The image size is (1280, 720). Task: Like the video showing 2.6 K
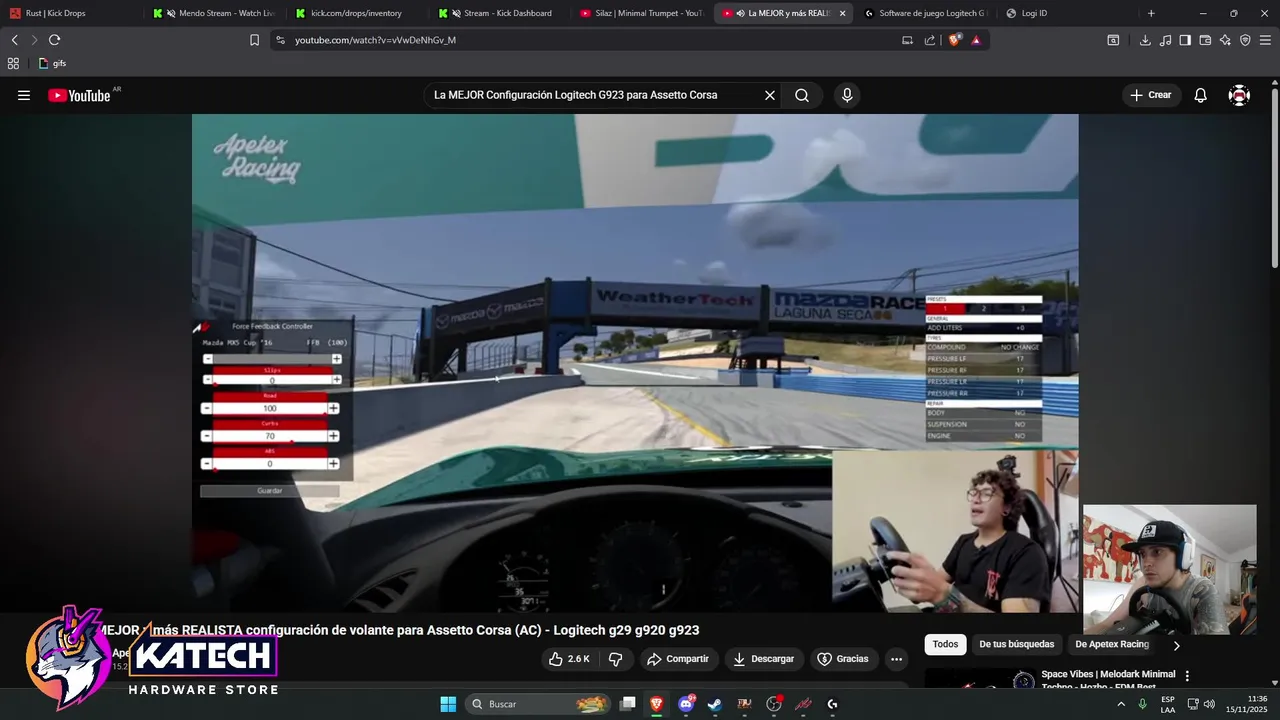pos(569,659)
